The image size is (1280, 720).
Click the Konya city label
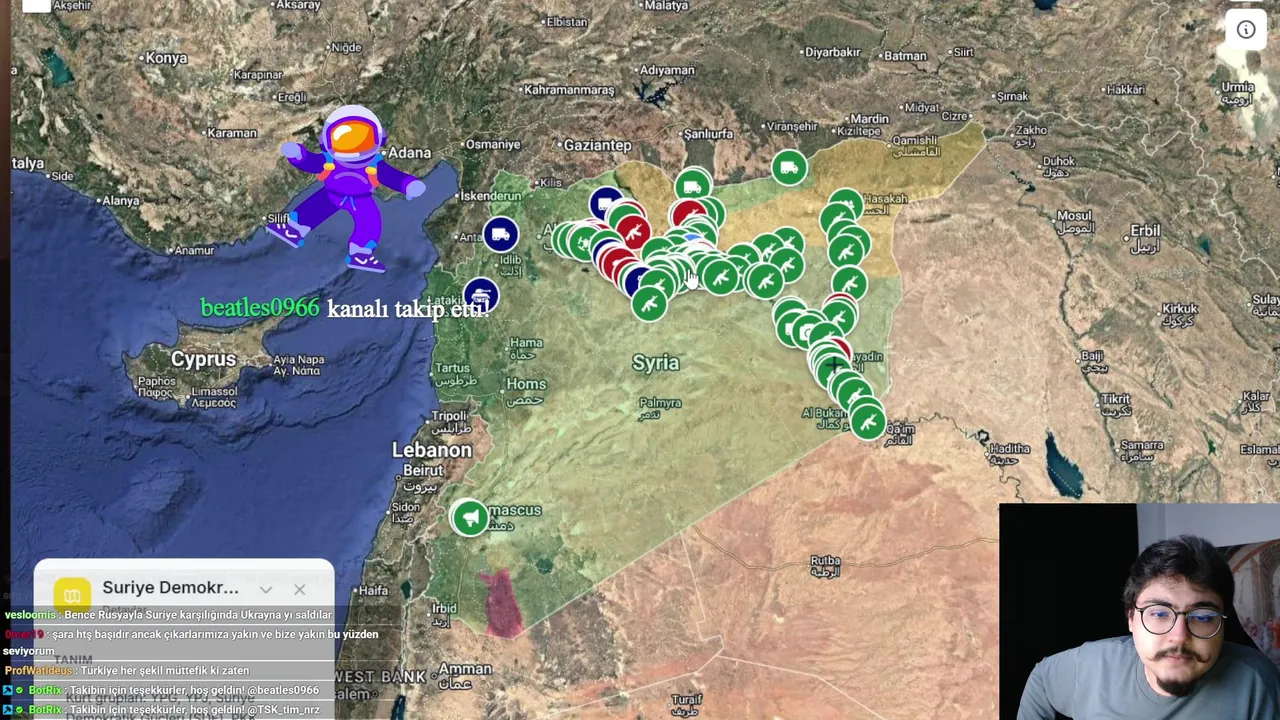166,58
